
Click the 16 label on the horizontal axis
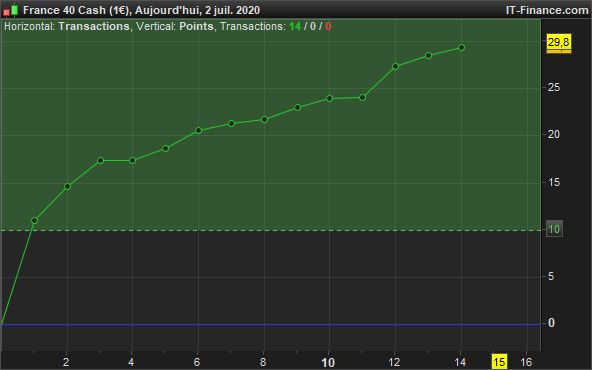(526, 362)
